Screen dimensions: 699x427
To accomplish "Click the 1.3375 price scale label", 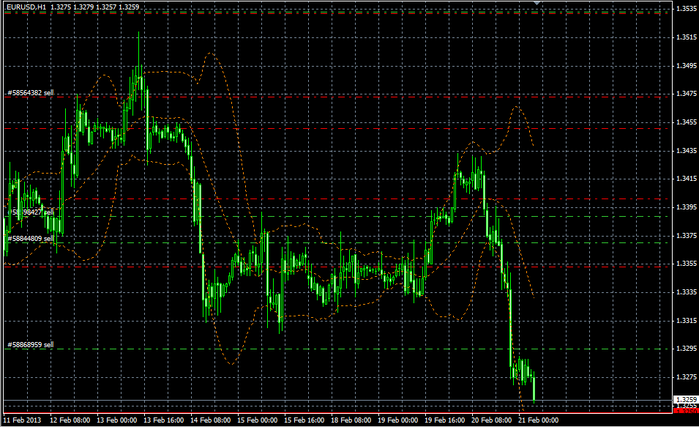I will point(687,235).
